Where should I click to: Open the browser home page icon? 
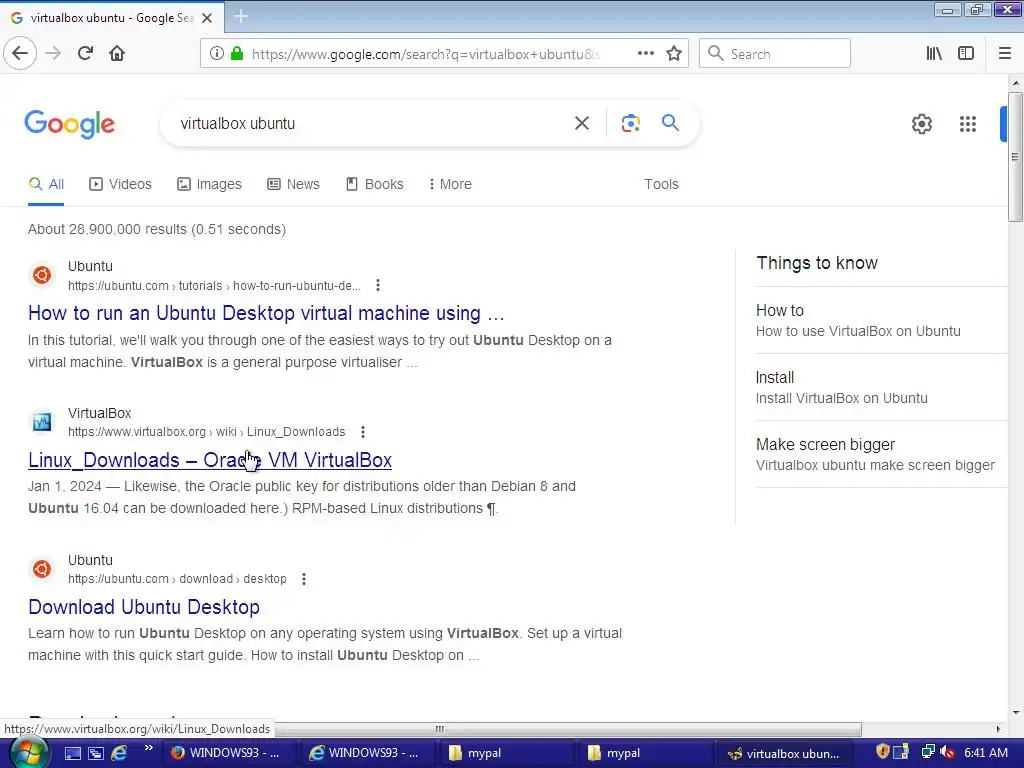pyautogui.click(x=117, y=54)
